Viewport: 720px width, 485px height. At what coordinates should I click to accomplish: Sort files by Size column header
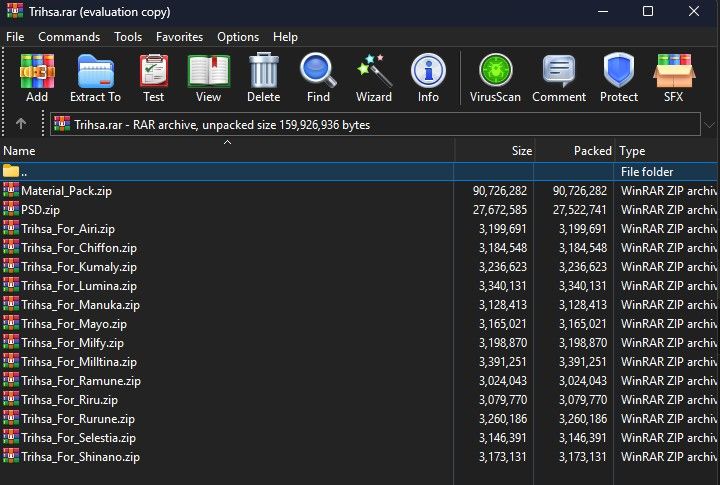[x=495, y=151]
